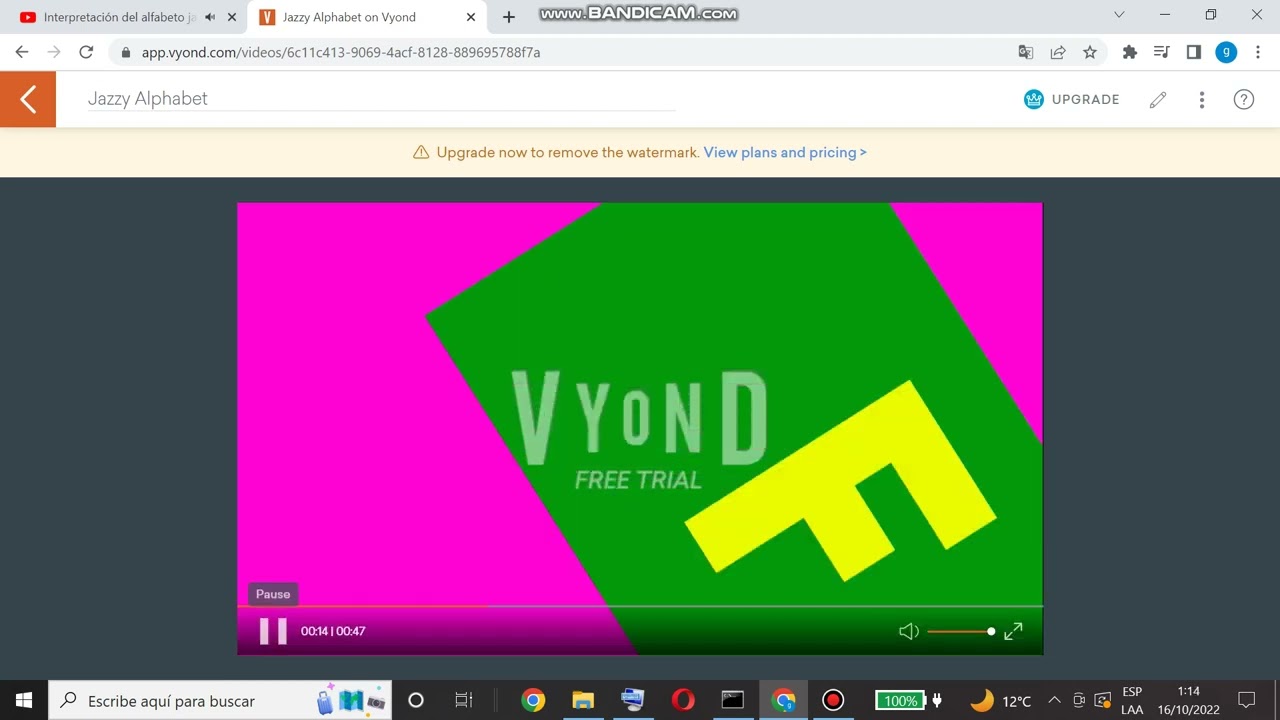
Task: Mute the YouTube tab via its speaker icon
Action: [210, 17]
